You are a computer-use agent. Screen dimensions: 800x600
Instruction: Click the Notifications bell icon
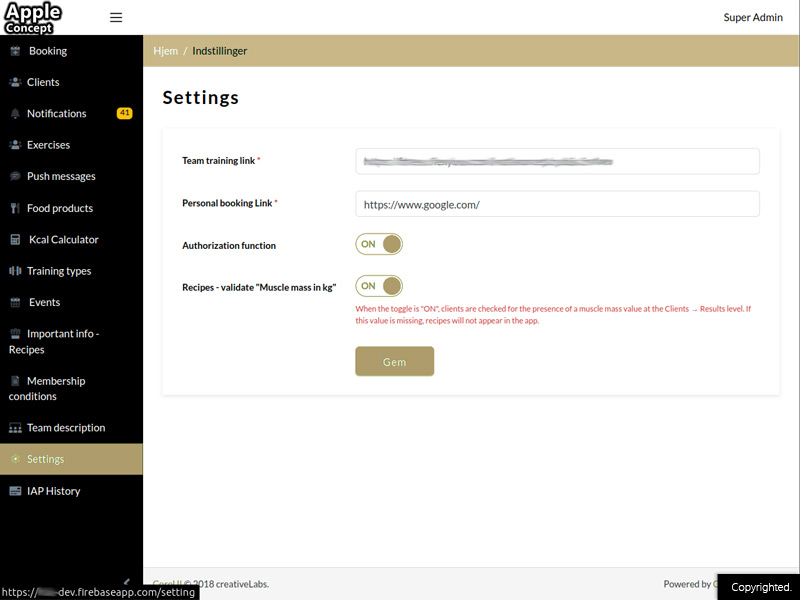15,114
